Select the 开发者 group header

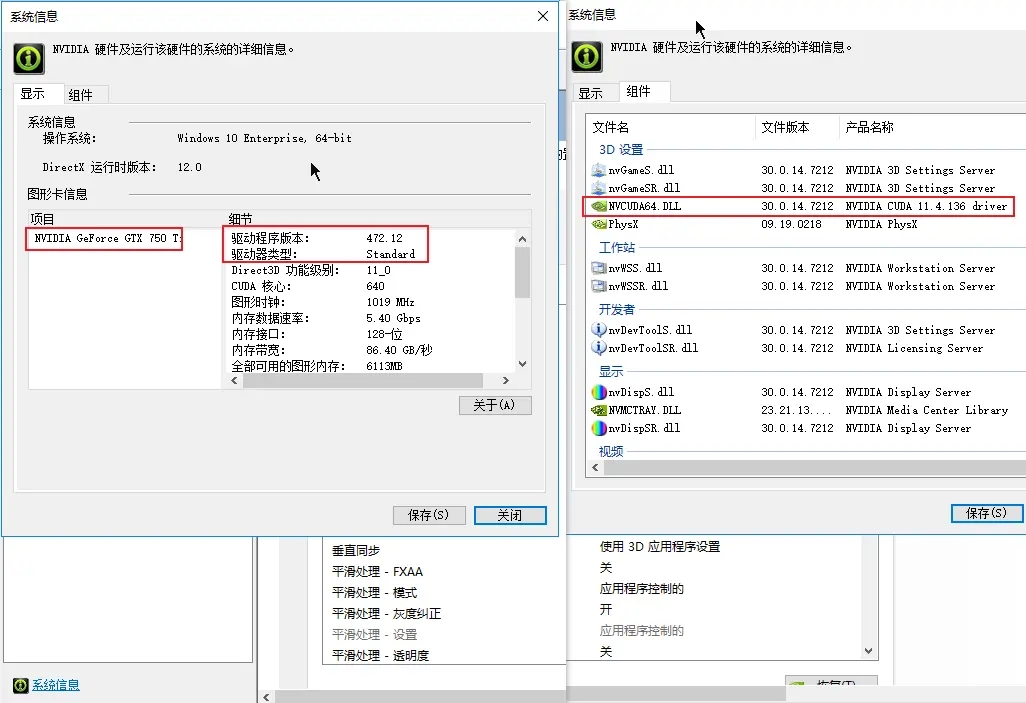point(616,310)
